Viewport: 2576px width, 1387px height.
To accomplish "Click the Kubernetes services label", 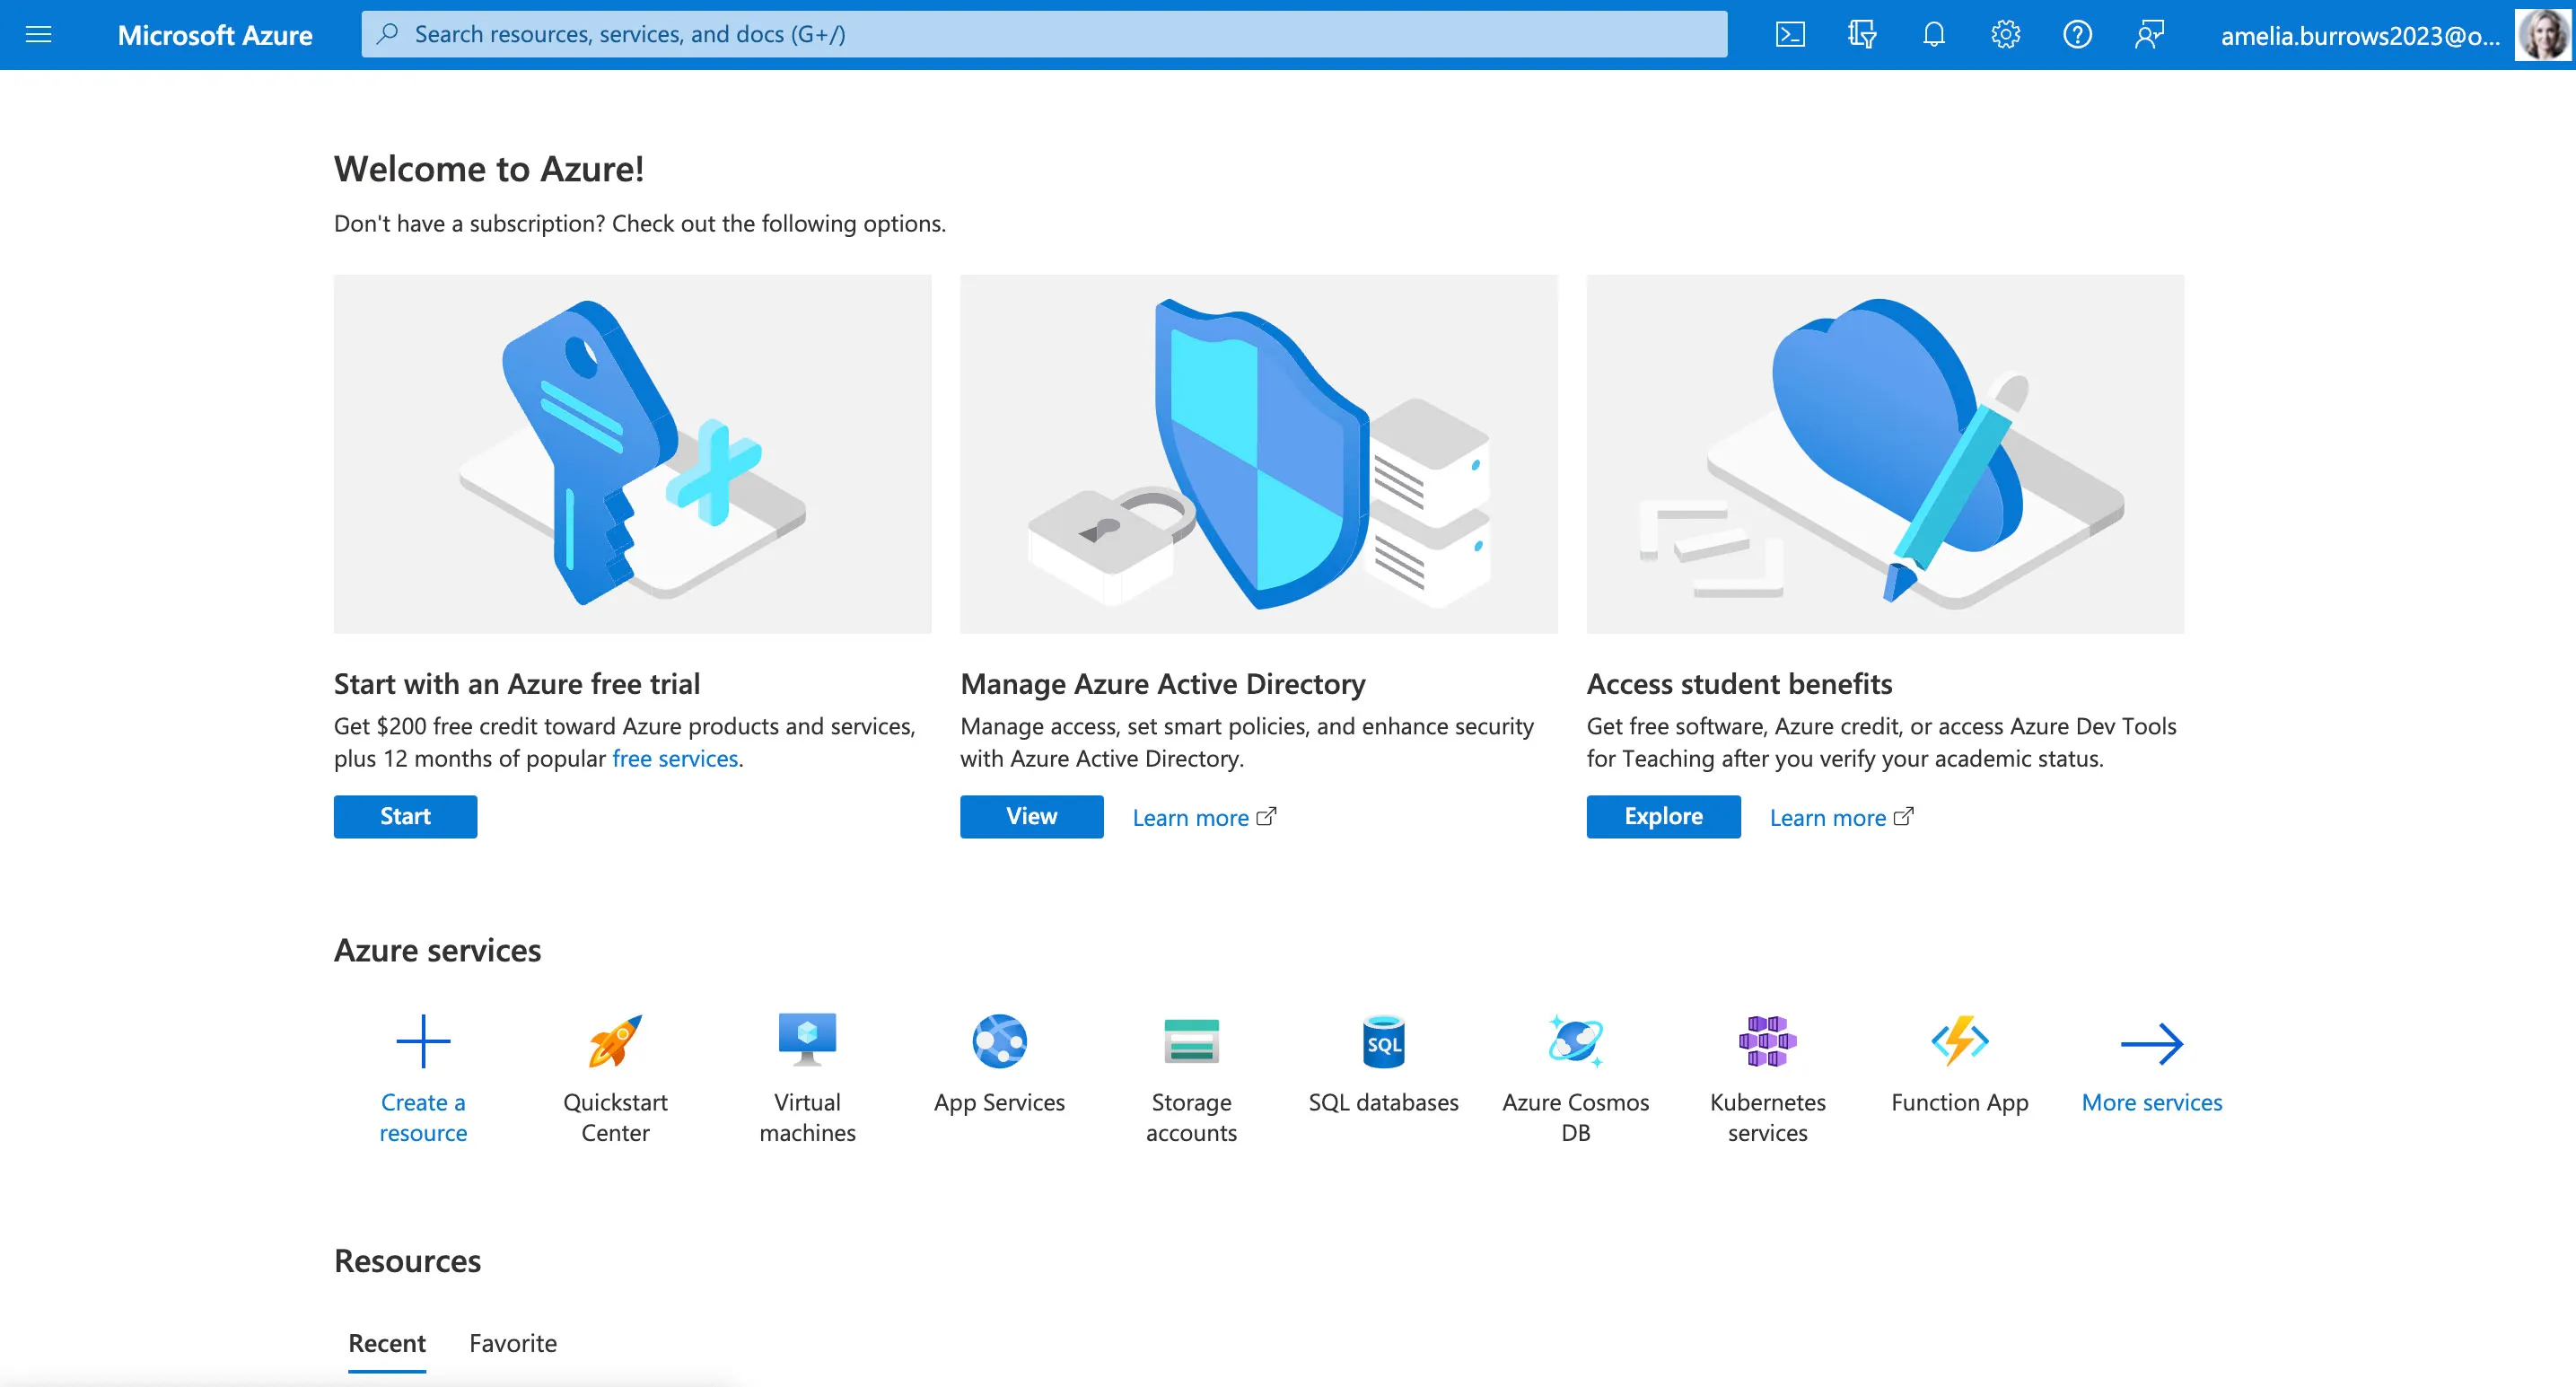I will pos(1767,1117).
